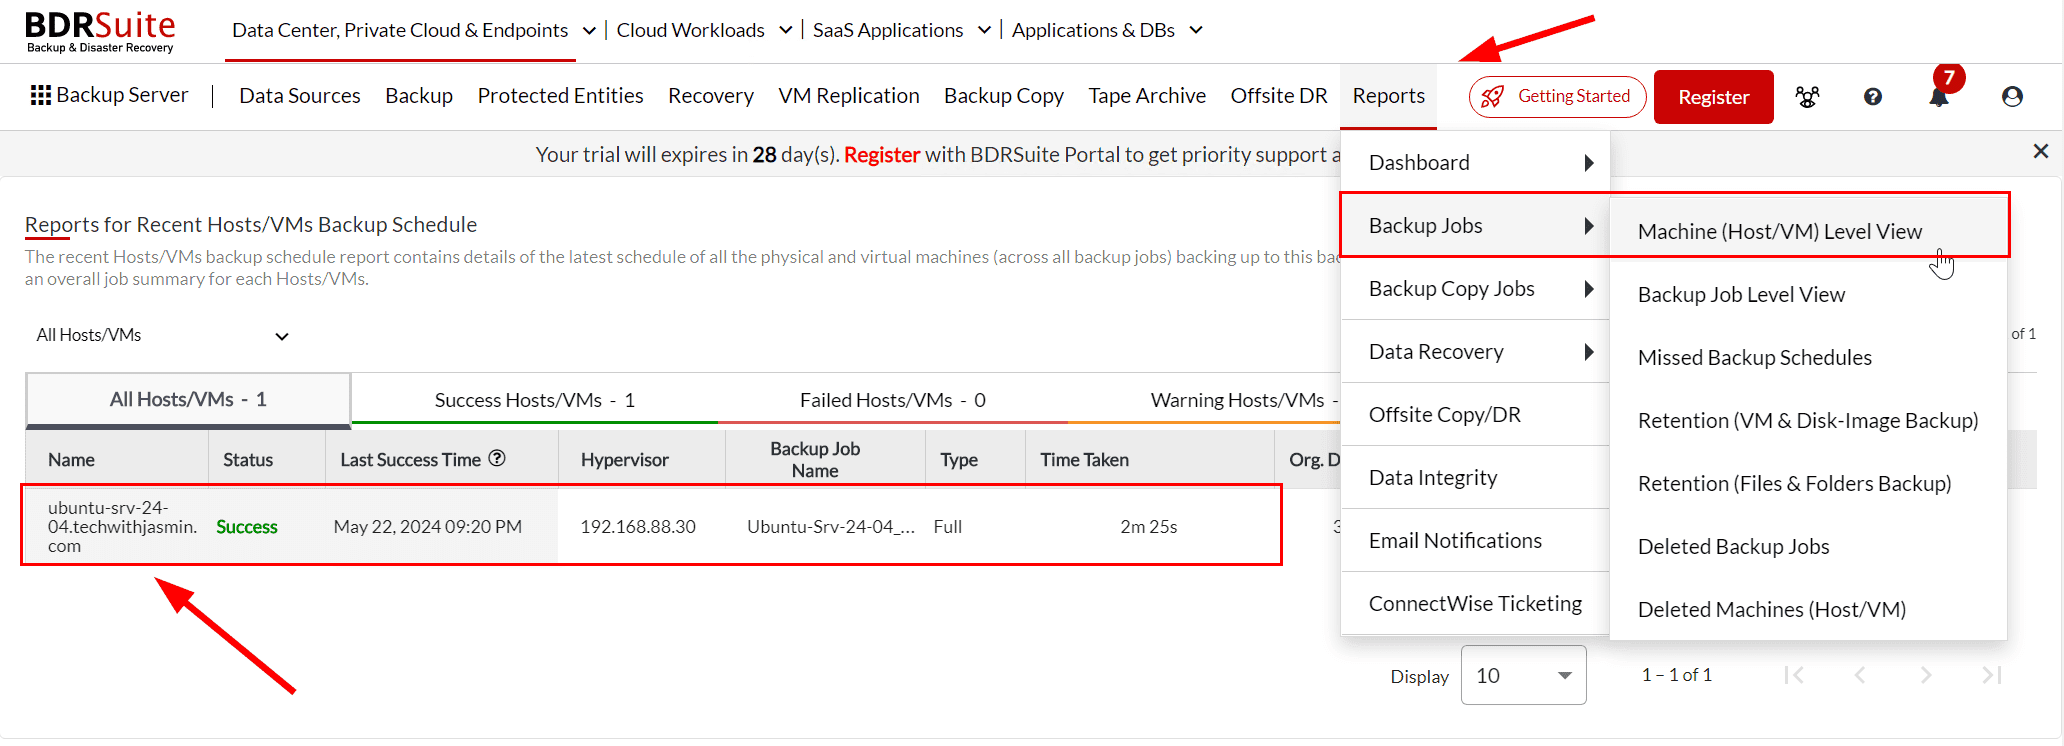The height and width of the screenshot is (746, 2064).
Task: Expand the Data Recovery submenu
Action: click(1475, 352)
